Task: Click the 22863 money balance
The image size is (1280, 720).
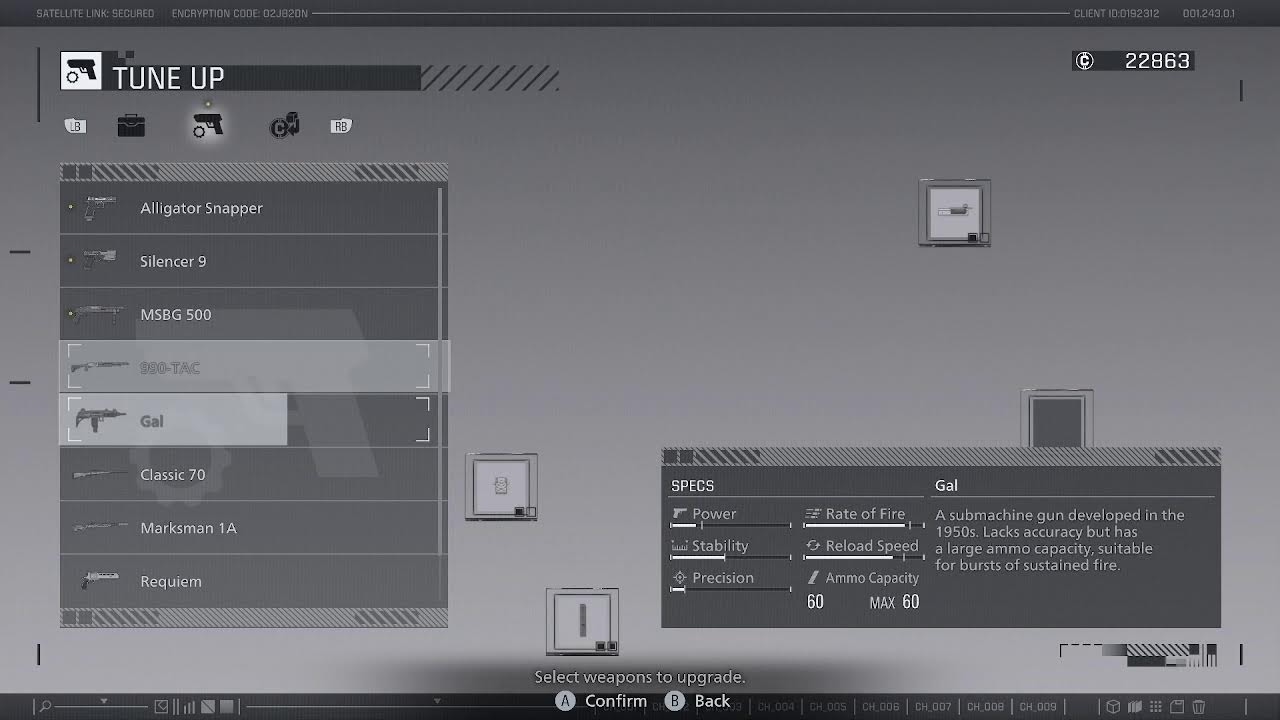Action: click(x=1157, y=61)
